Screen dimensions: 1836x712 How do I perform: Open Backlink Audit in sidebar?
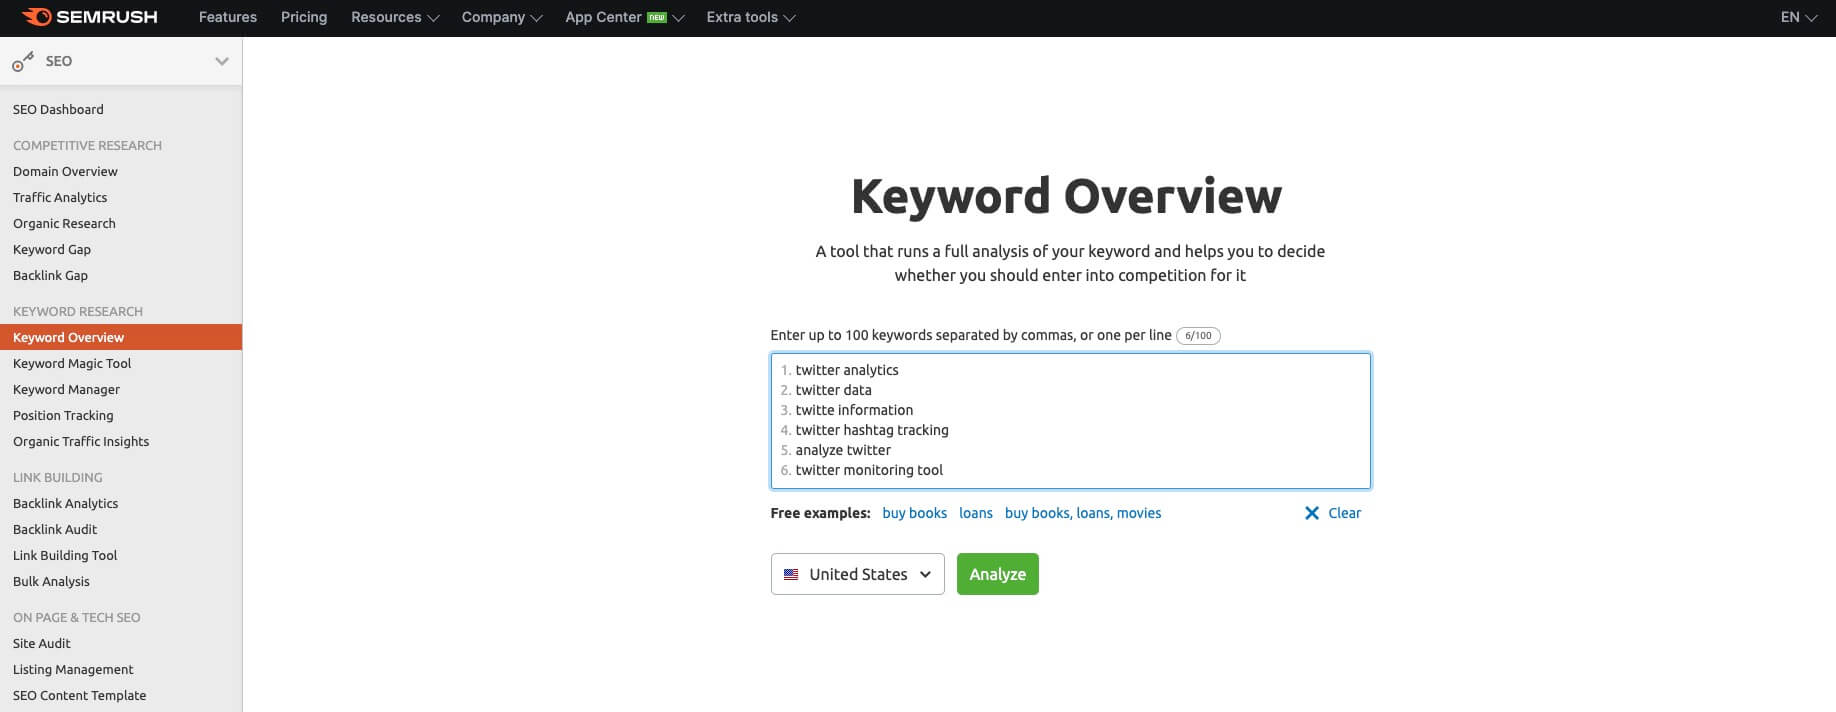pos(55,529)
